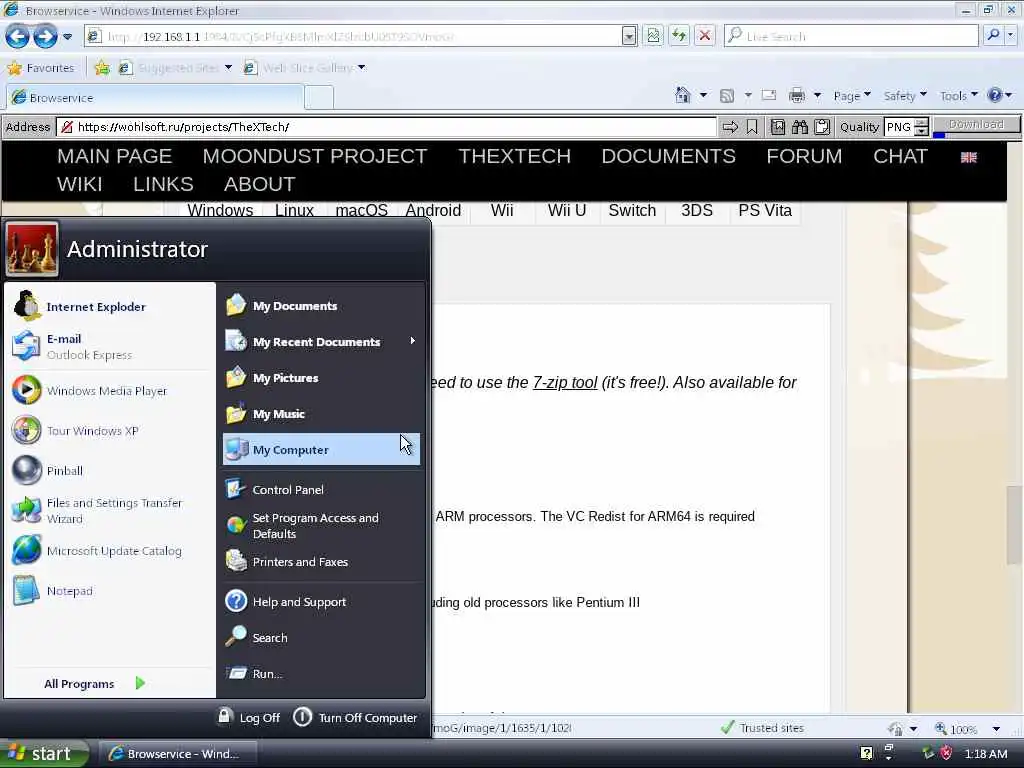Open Help and Support from the Start menu
The height and width of the screenshot is (768, 1024).
coord(321,601)
